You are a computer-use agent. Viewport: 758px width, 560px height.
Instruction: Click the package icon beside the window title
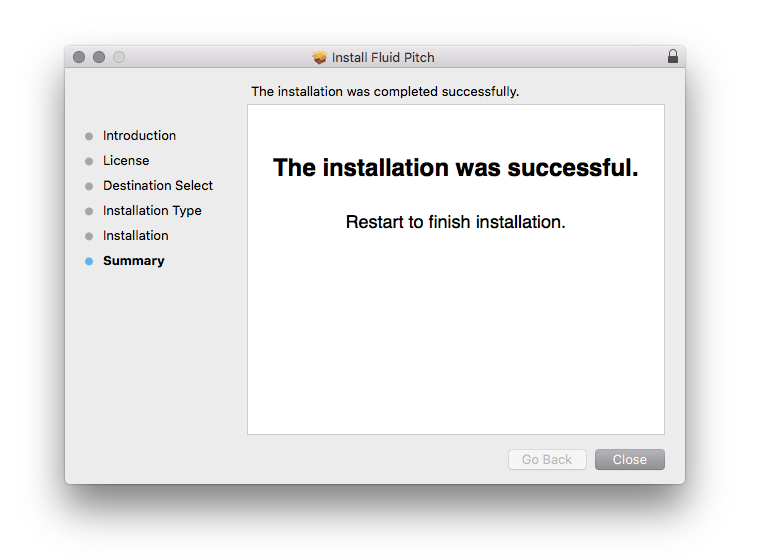pos(320,57)
